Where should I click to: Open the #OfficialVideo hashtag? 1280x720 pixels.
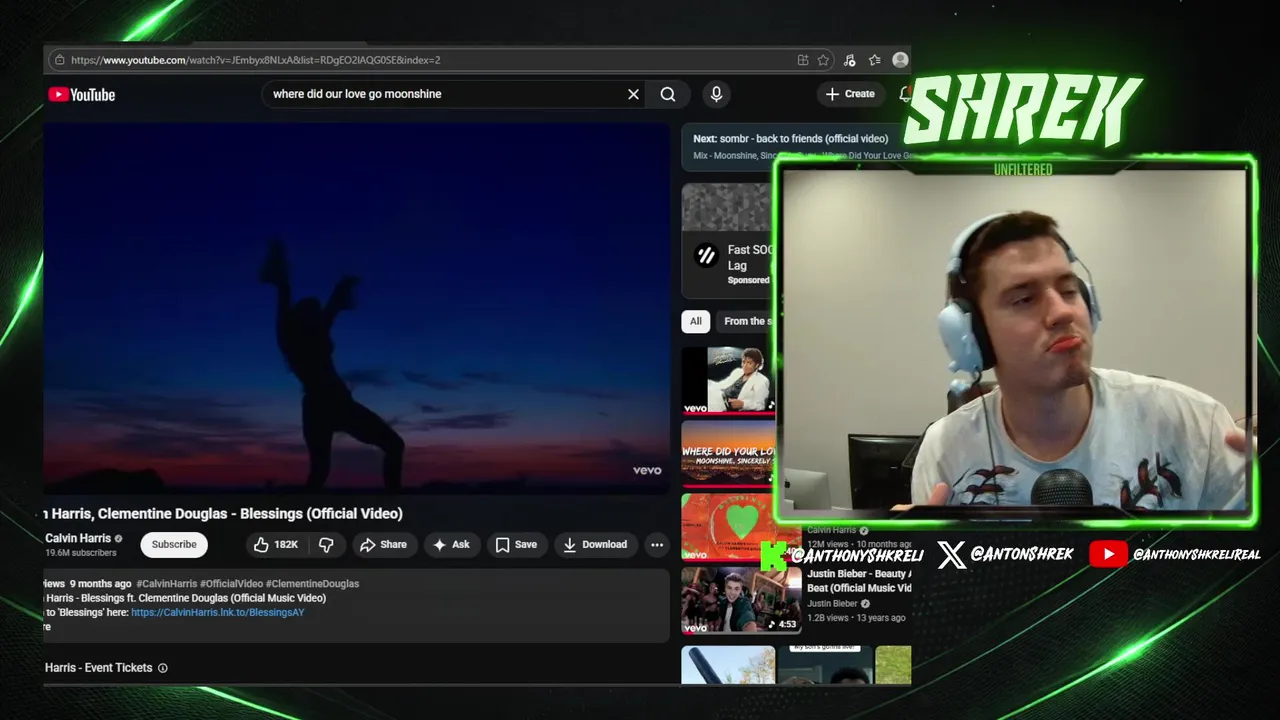point(231,584)
